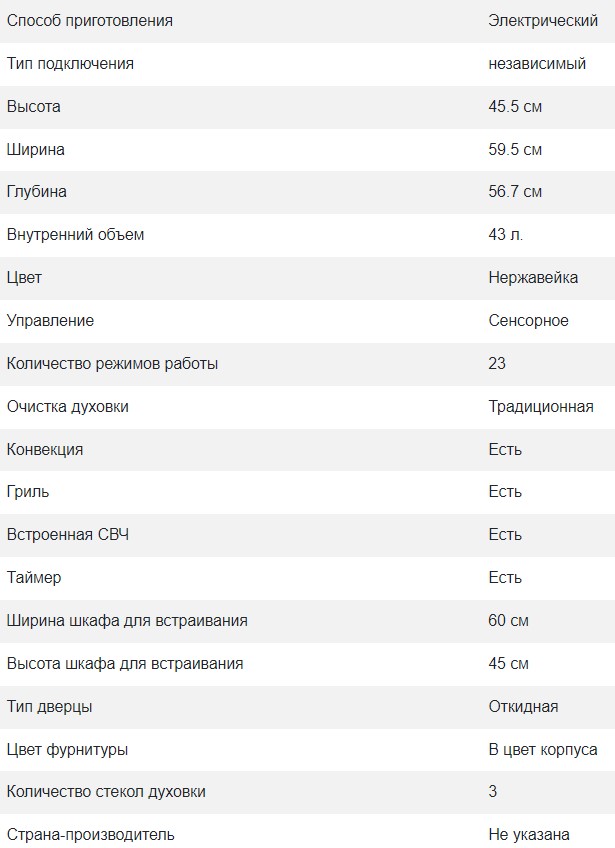The height and width of the screenshot is (848, 615).
Task: Click the "Не указана" country value
Action: 529,835
